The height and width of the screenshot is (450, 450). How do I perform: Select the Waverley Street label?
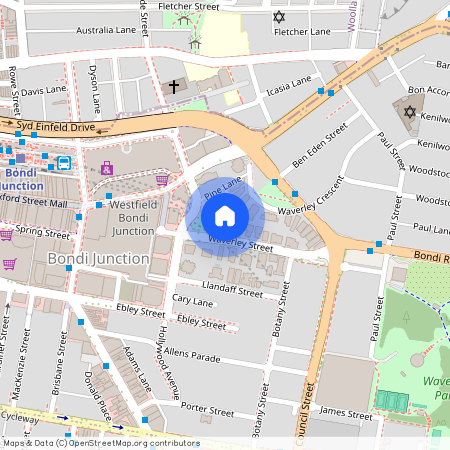[x=241, y=243]
